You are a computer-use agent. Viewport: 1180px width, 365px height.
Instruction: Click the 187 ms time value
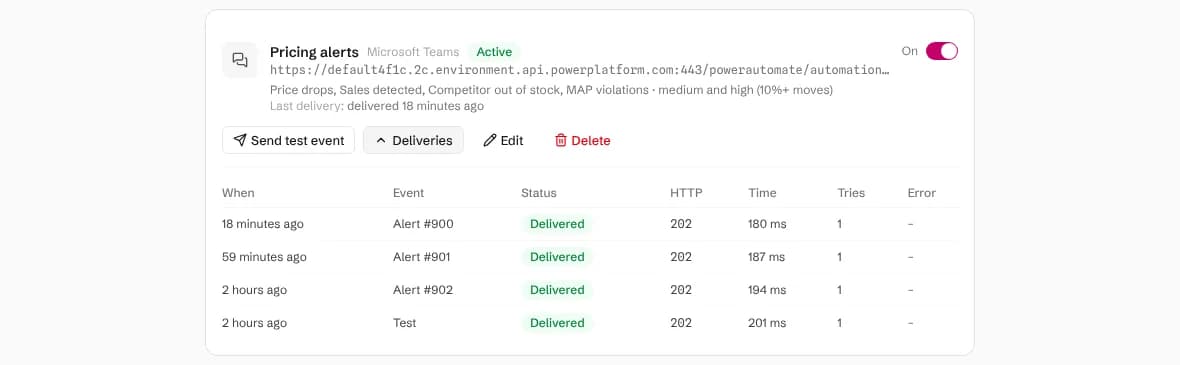coord(767,257)
